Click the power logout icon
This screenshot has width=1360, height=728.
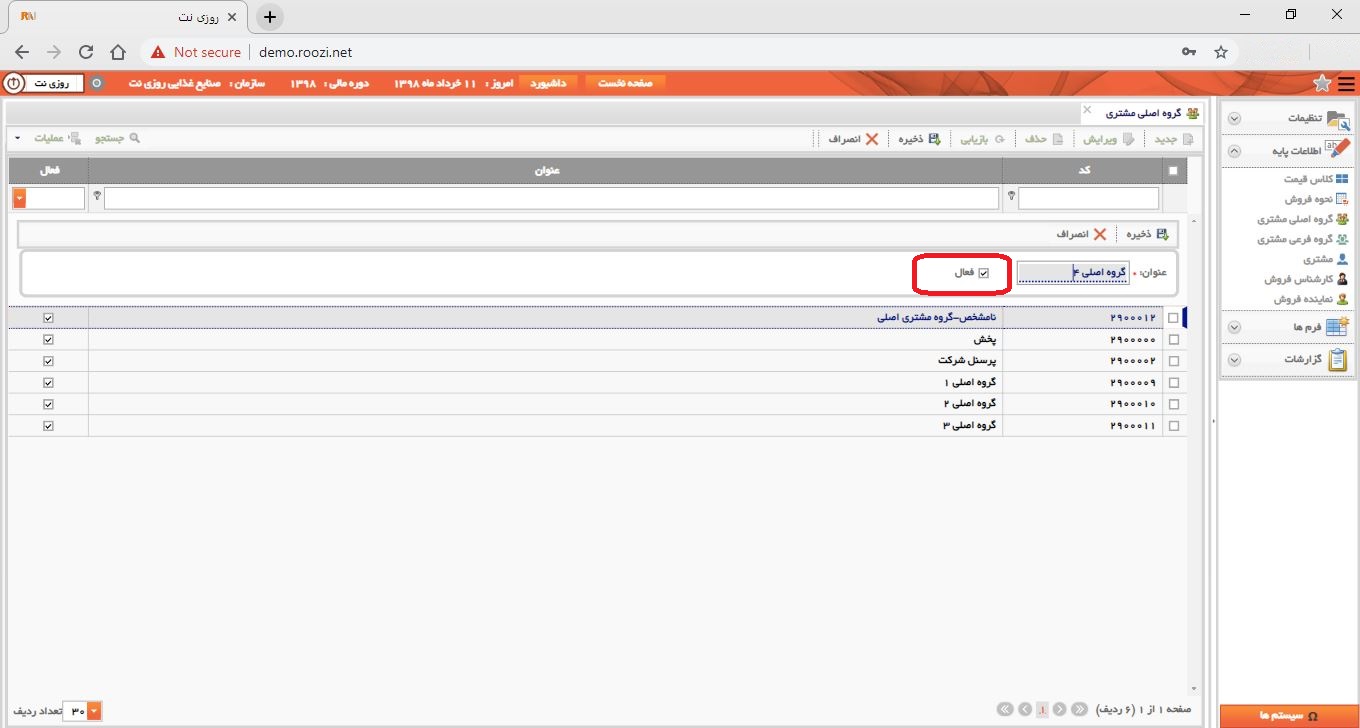[13, 83]
